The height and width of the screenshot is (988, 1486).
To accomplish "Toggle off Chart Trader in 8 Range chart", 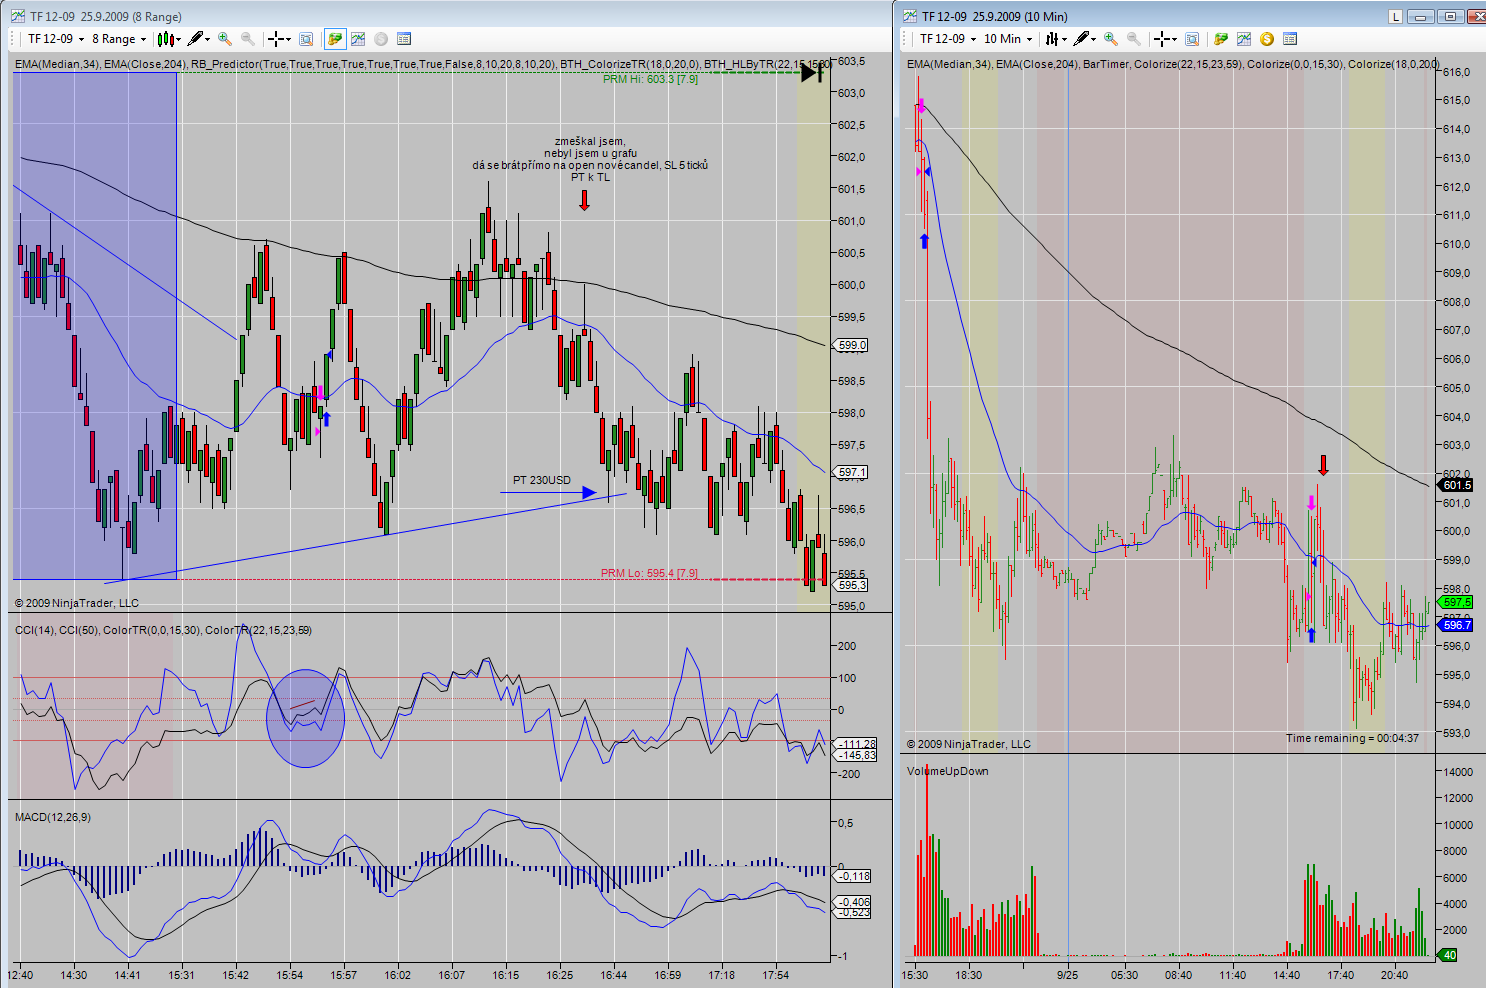I will [335, 39].
